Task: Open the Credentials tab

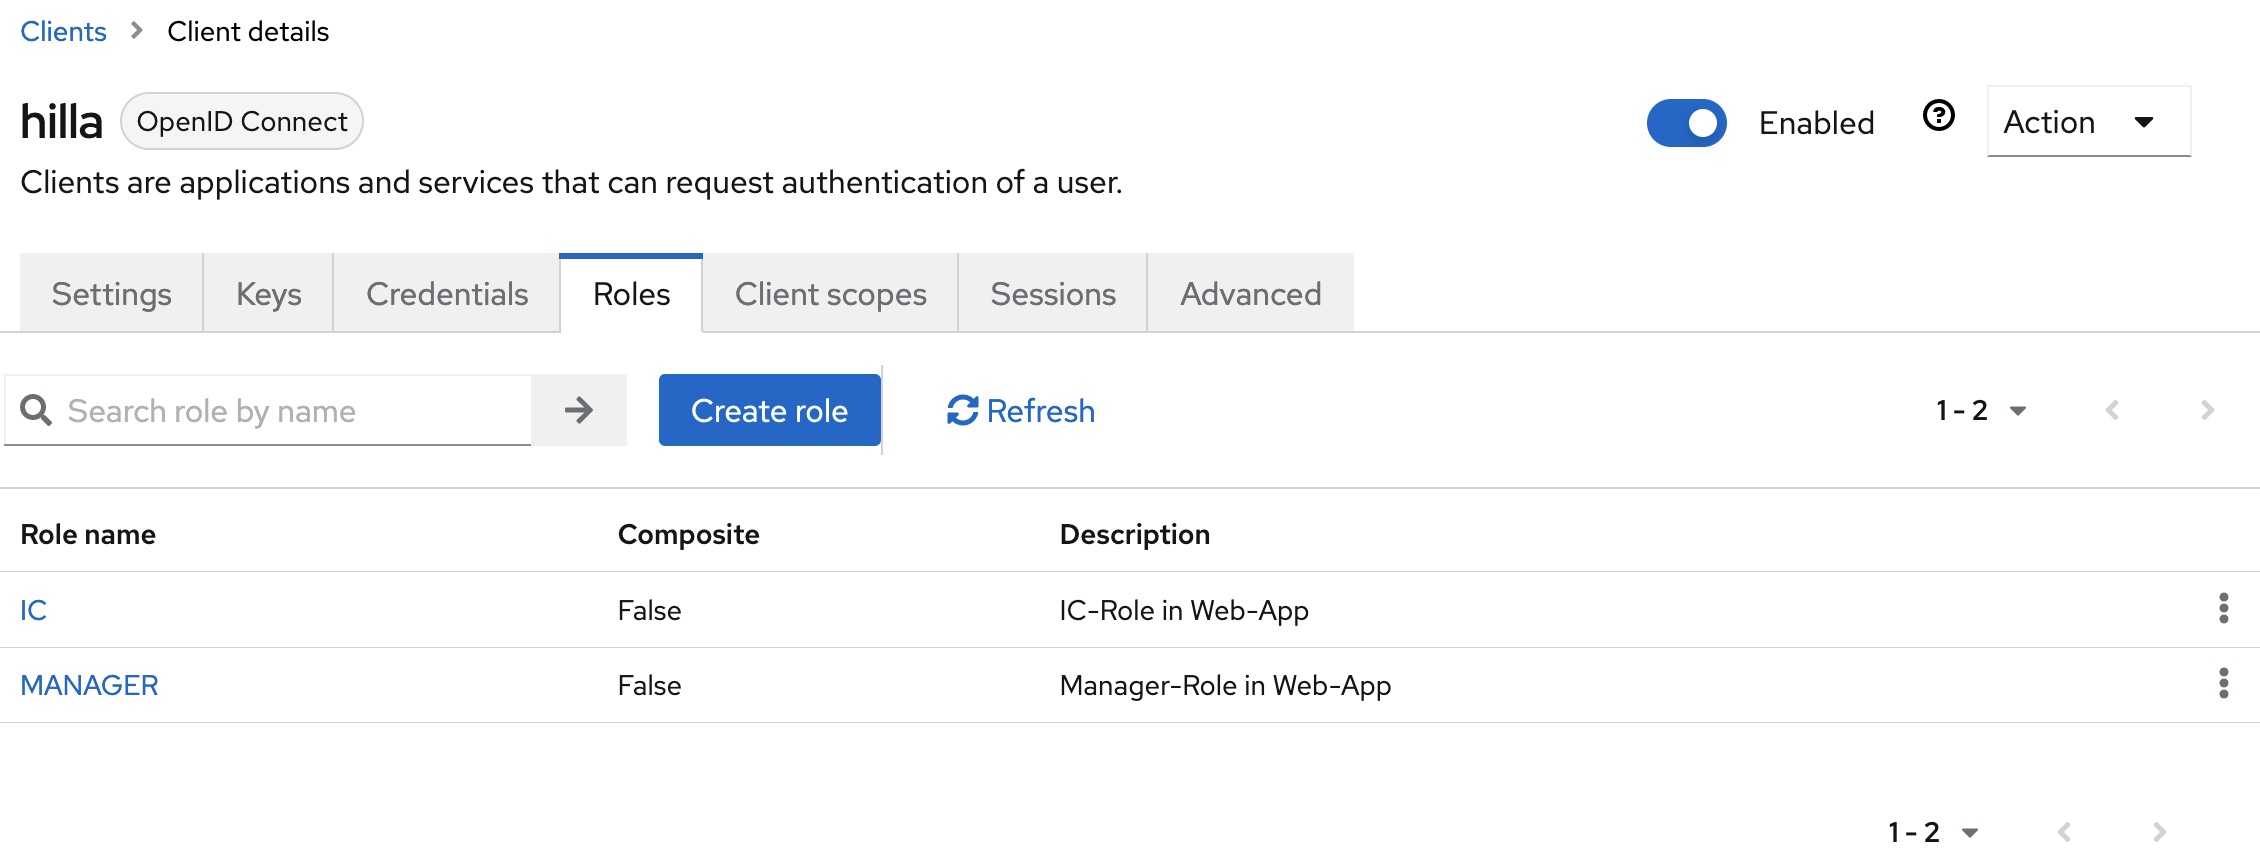Action: point(447,294)
